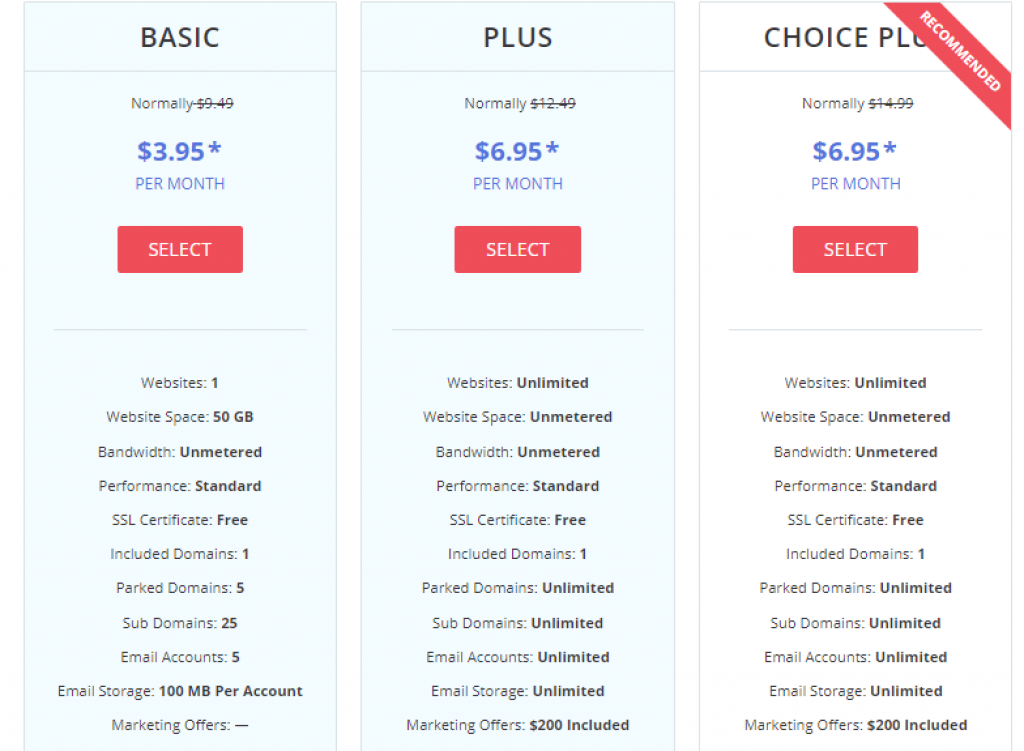Click Basic plan's Website Space 50 GB line

point(180,417)
